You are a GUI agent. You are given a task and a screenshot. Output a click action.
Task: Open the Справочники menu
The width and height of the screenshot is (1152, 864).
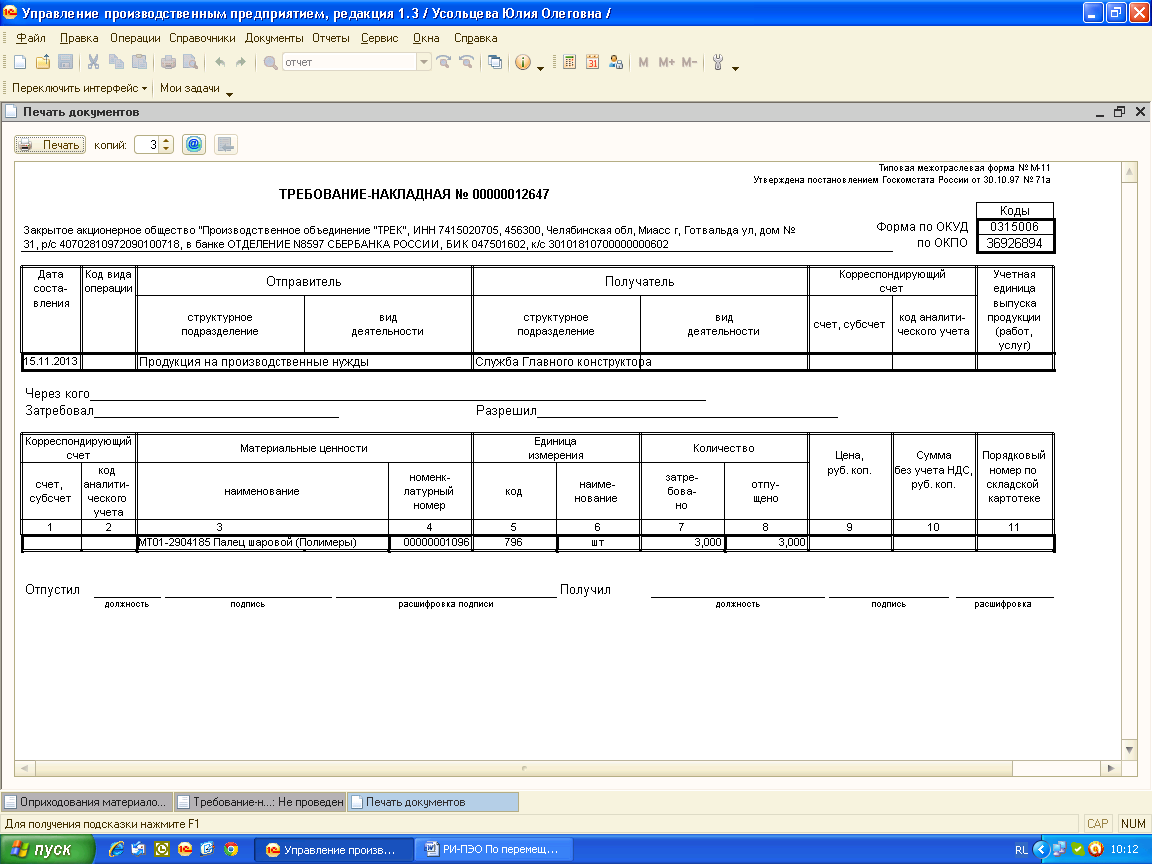(x=202, y=38)
